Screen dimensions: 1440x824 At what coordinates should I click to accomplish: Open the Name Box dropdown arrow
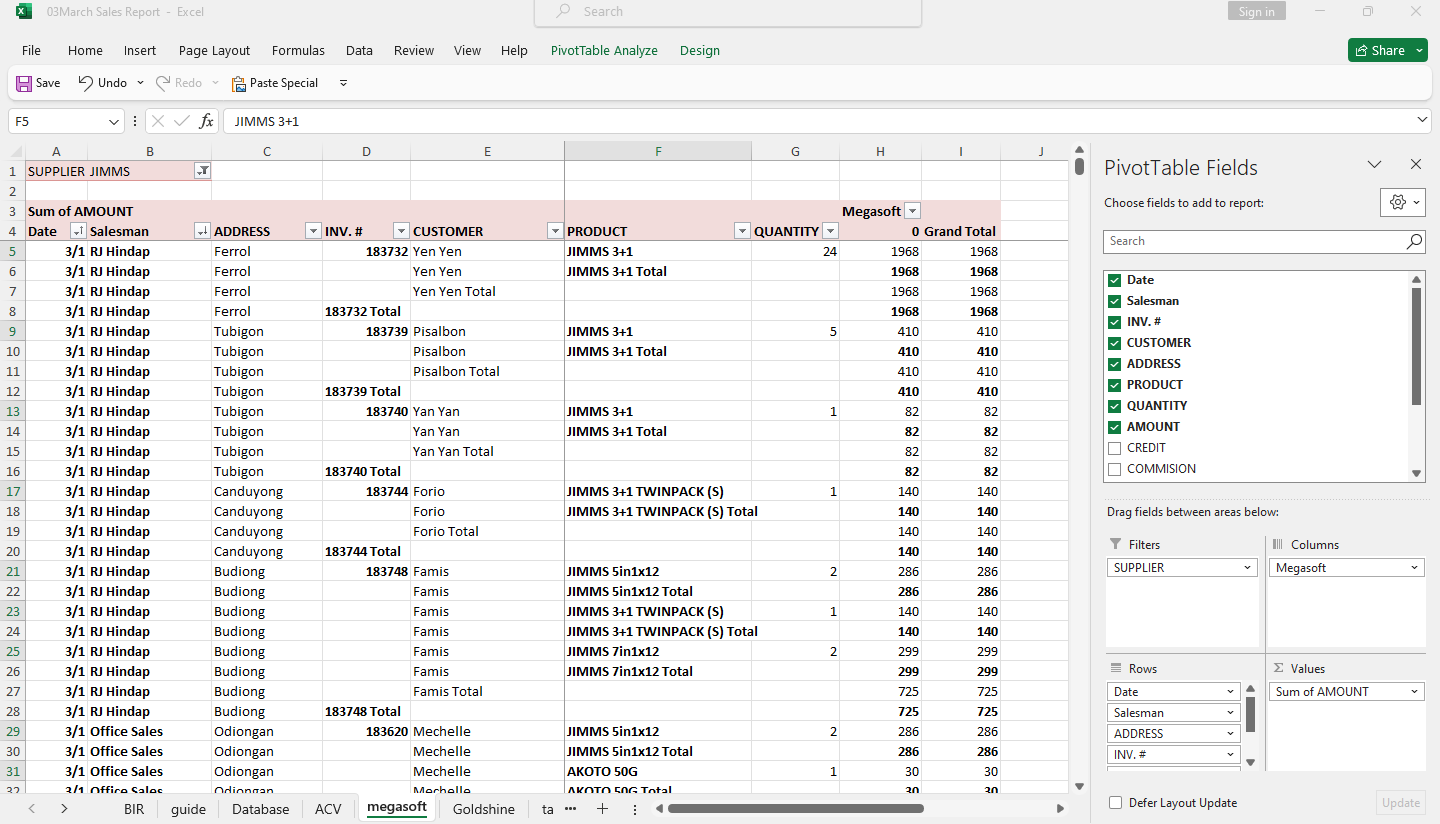114,121
